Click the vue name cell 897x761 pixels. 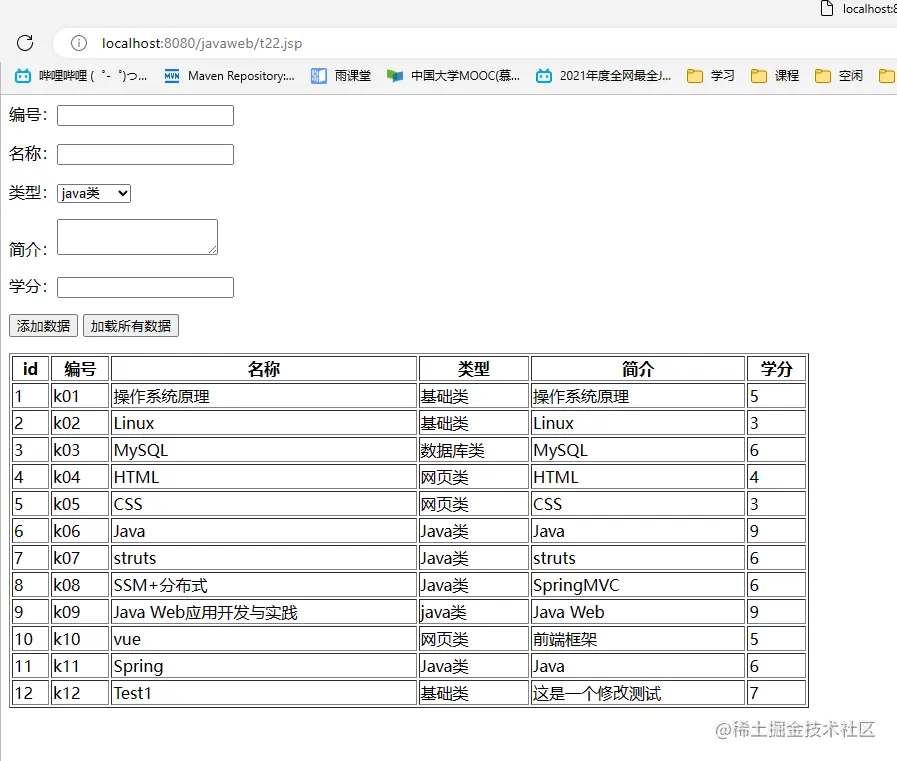[x=264, y=639]
